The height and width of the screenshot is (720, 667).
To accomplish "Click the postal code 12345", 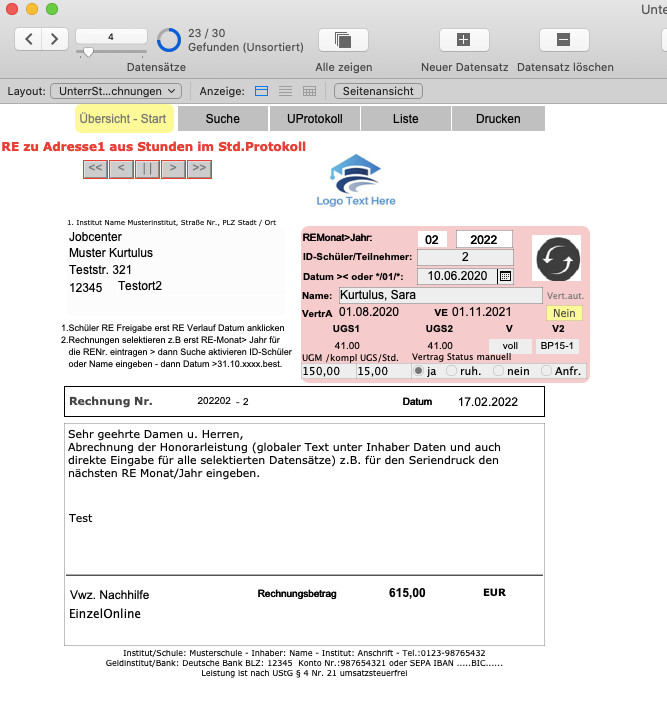I will coord(86,288).
